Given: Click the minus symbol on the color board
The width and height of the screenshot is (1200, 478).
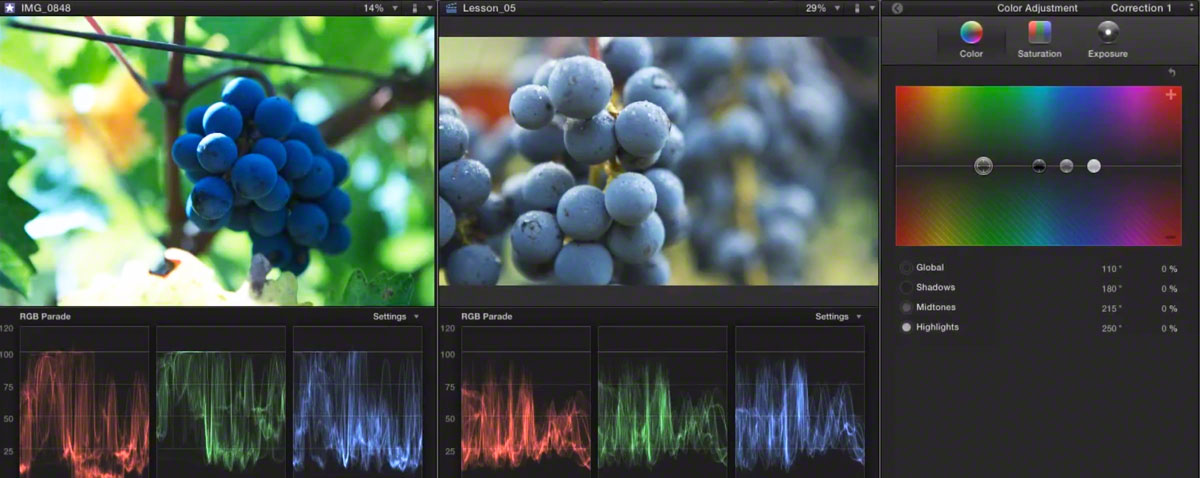Looking at the screenshot, I should pos(1170,237).
